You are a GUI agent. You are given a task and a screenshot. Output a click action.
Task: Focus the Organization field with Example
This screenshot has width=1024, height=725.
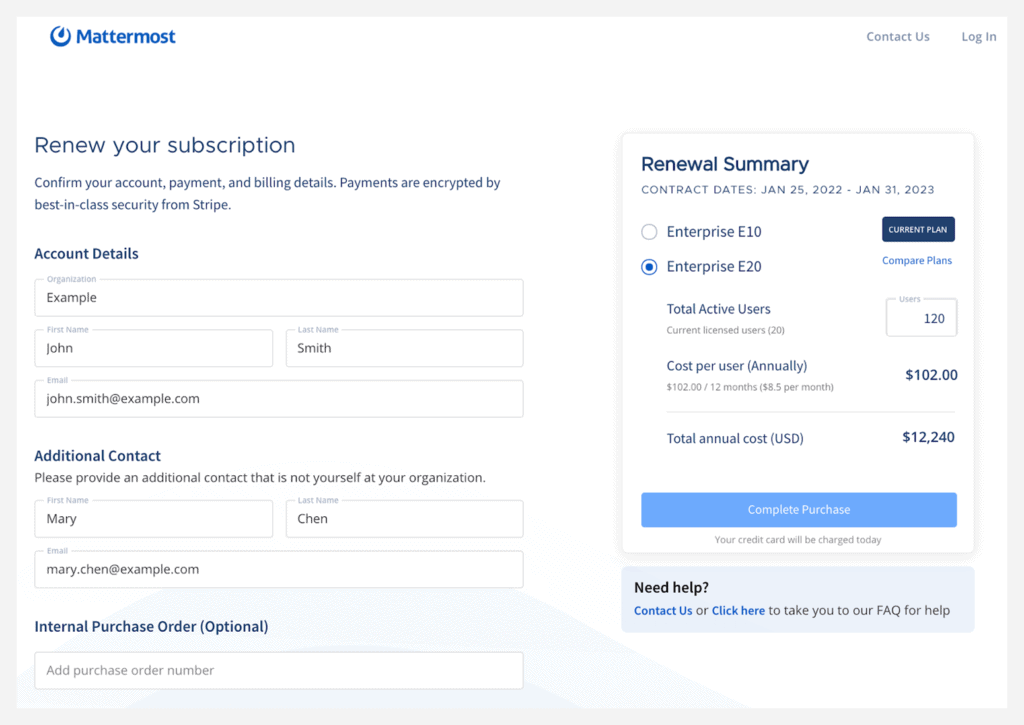(279, 298)
